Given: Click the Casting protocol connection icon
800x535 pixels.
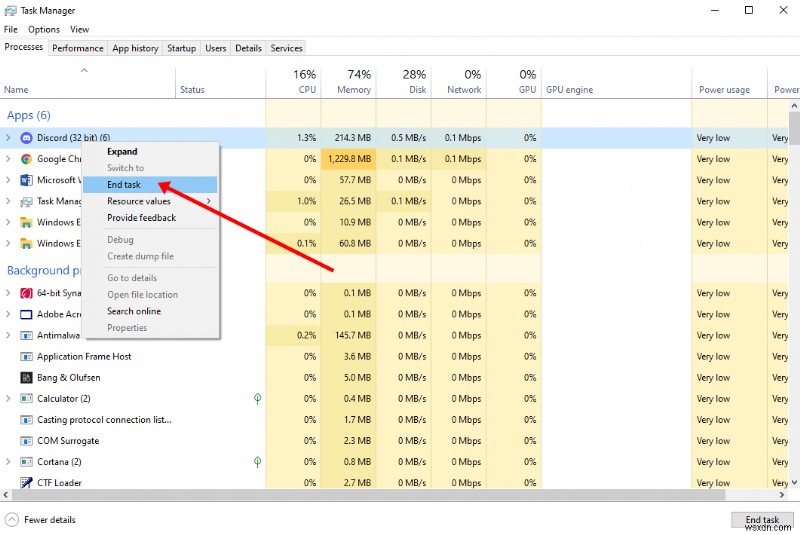Looking at the screenshot, I should click(26, 420).
